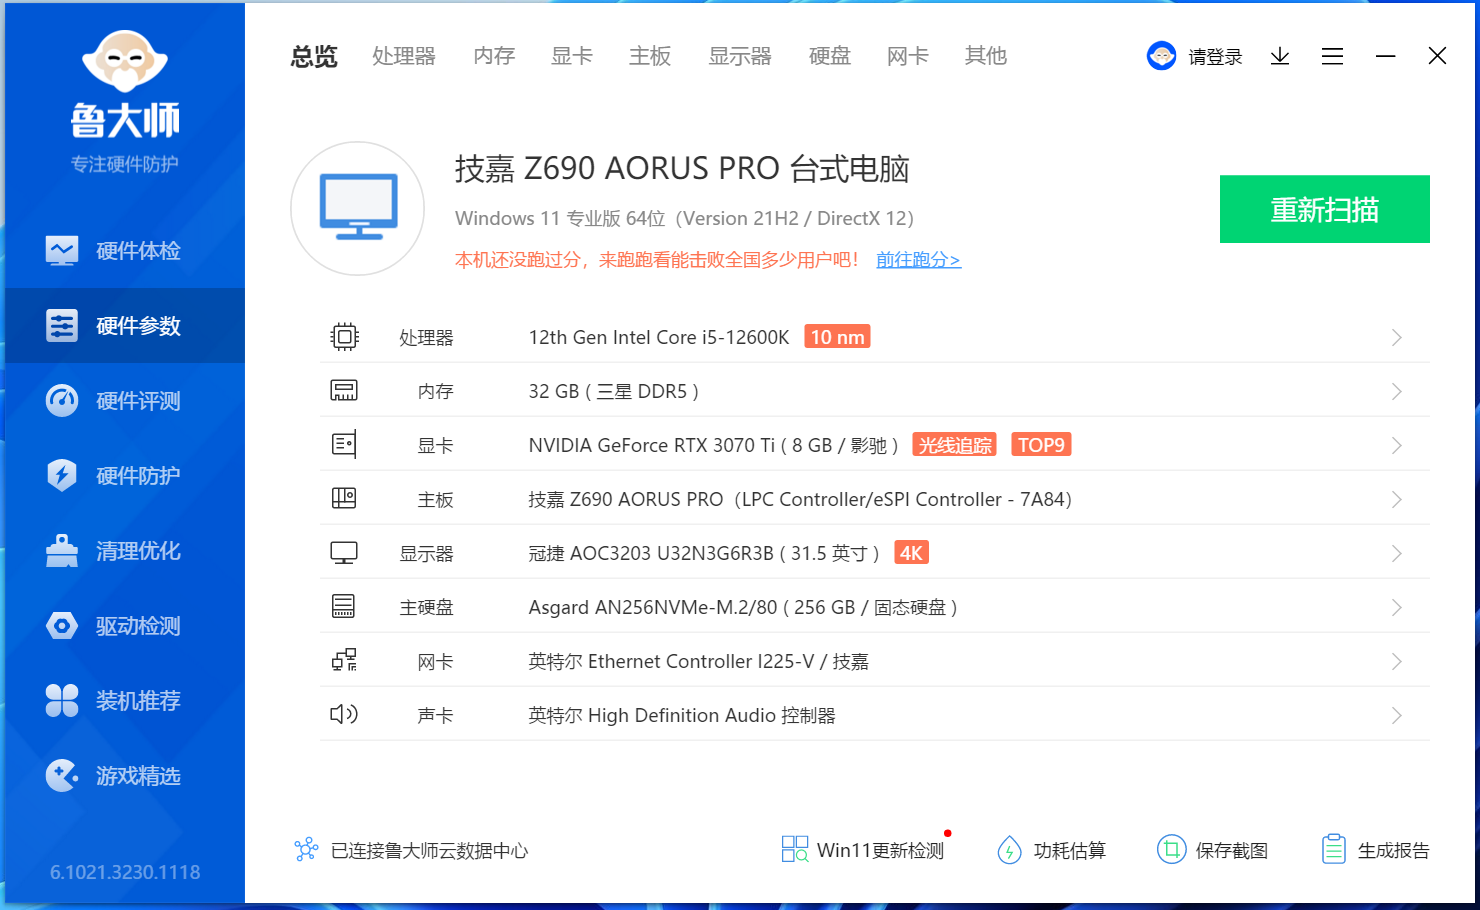Switch to the 主板 motherboard tab
Viewport: 1480px width, 910px height.
(x=649, y=56)
